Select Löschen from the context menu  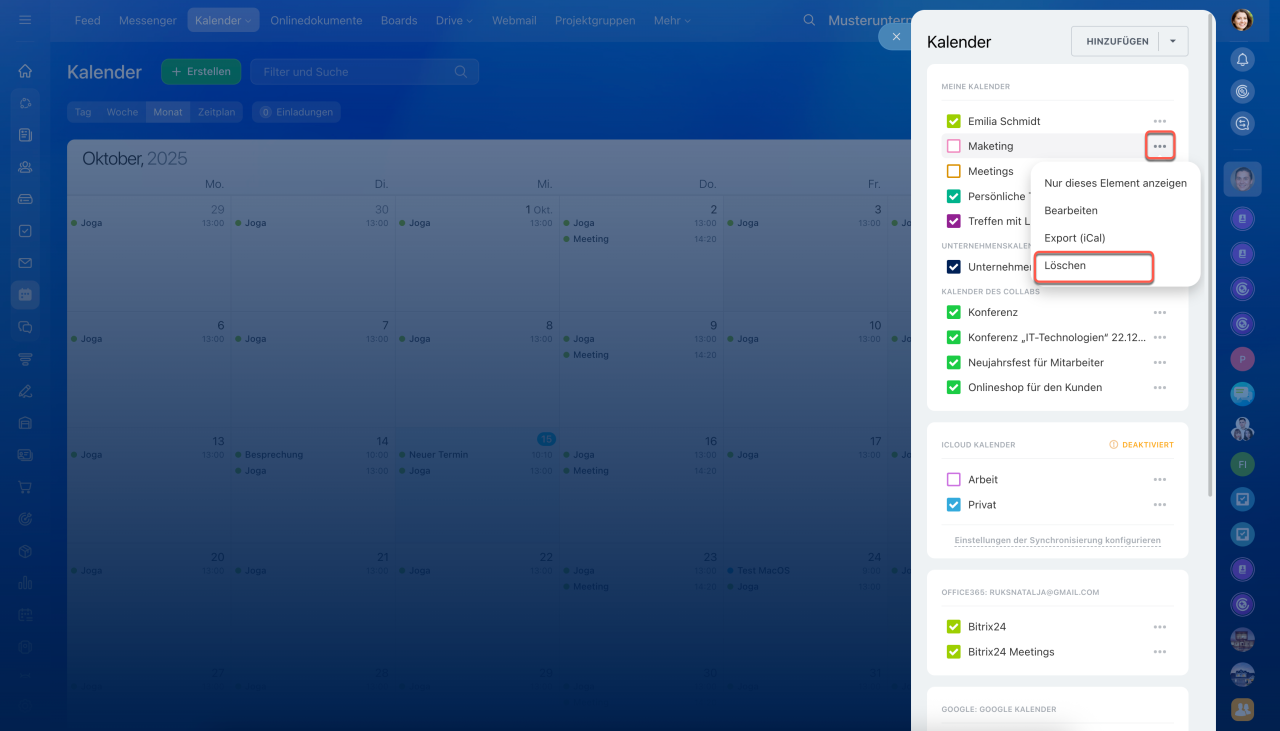point(1093,266)
